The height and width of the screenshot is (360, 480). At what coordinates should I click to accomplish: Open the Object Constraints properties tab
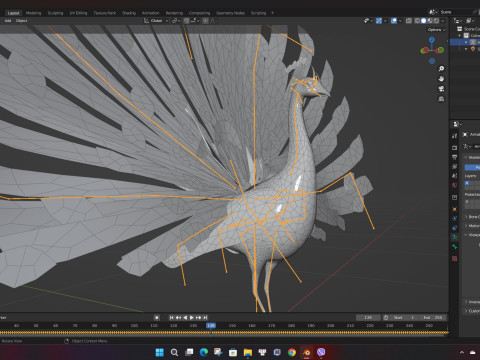[454, 228]
